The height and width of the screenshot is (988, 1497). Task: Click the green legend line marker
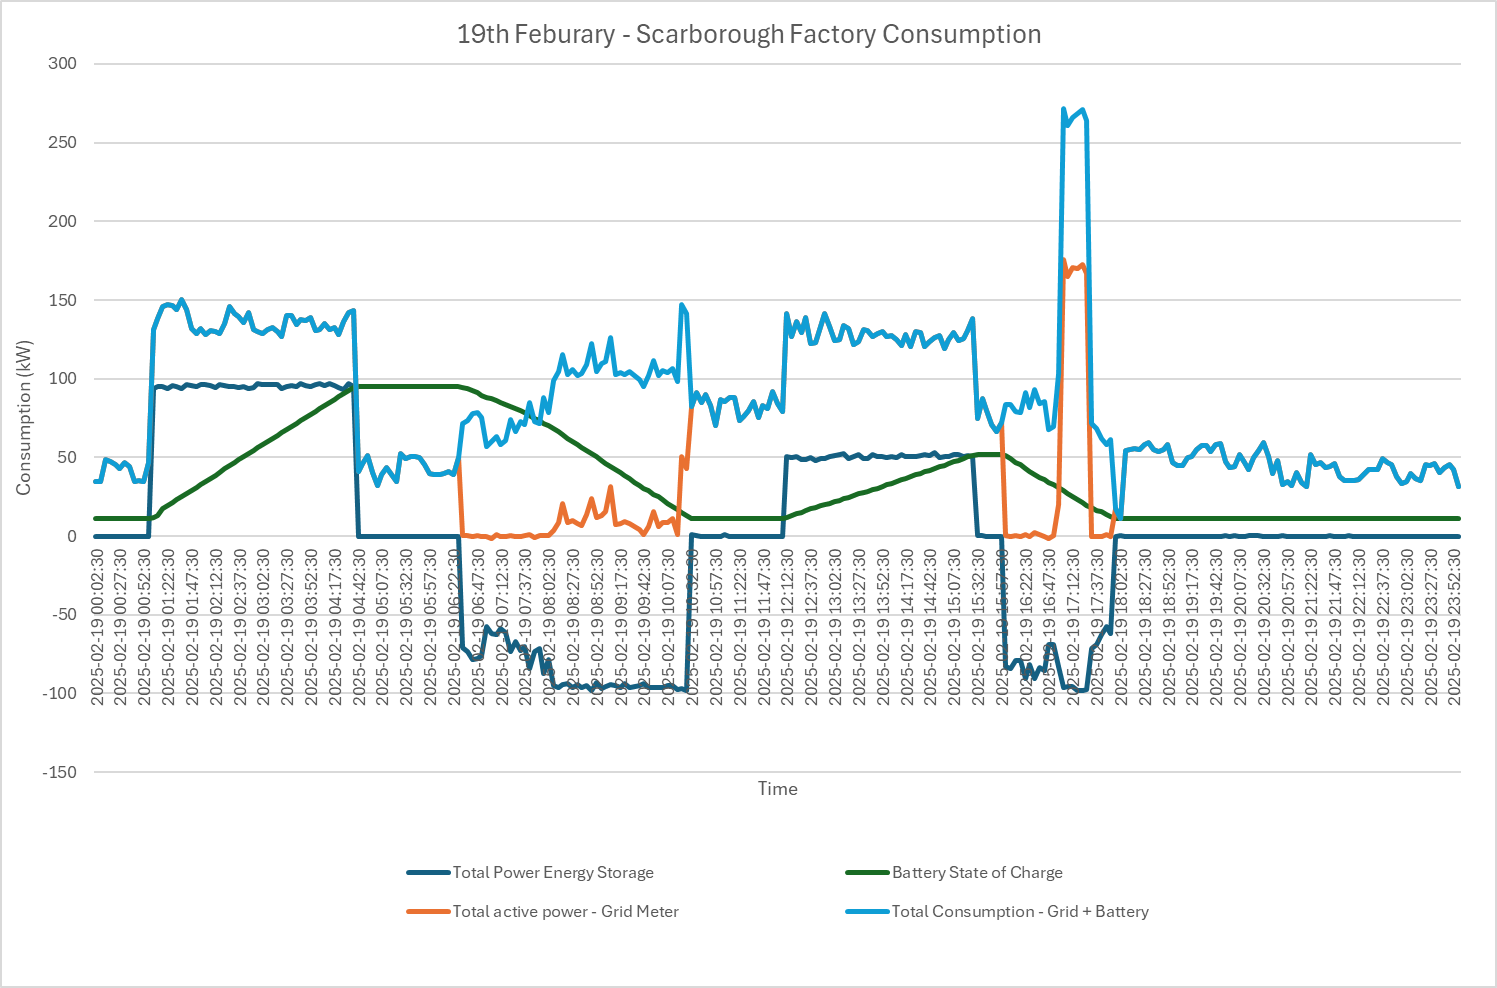[x=867, y=873]
